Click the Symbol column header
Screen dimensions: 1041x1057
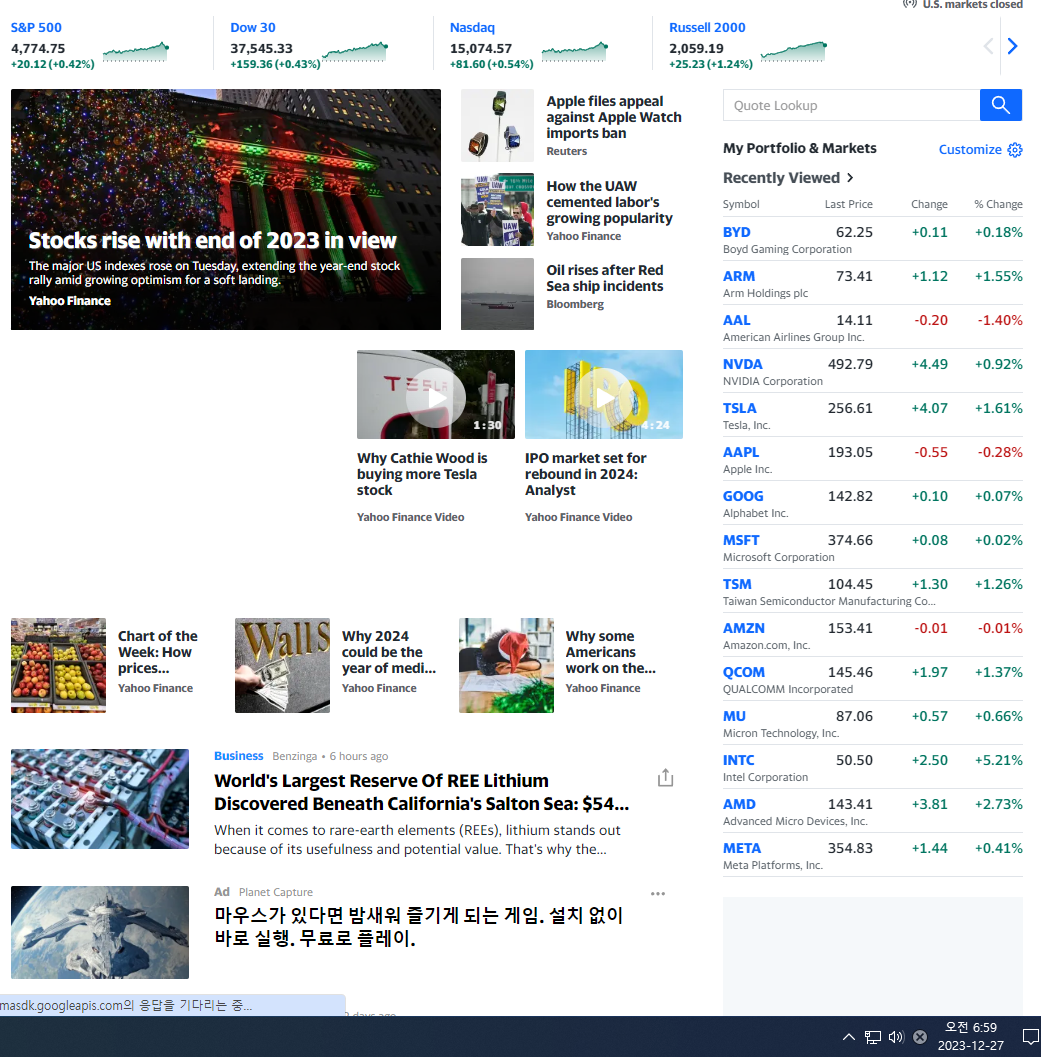741,204
